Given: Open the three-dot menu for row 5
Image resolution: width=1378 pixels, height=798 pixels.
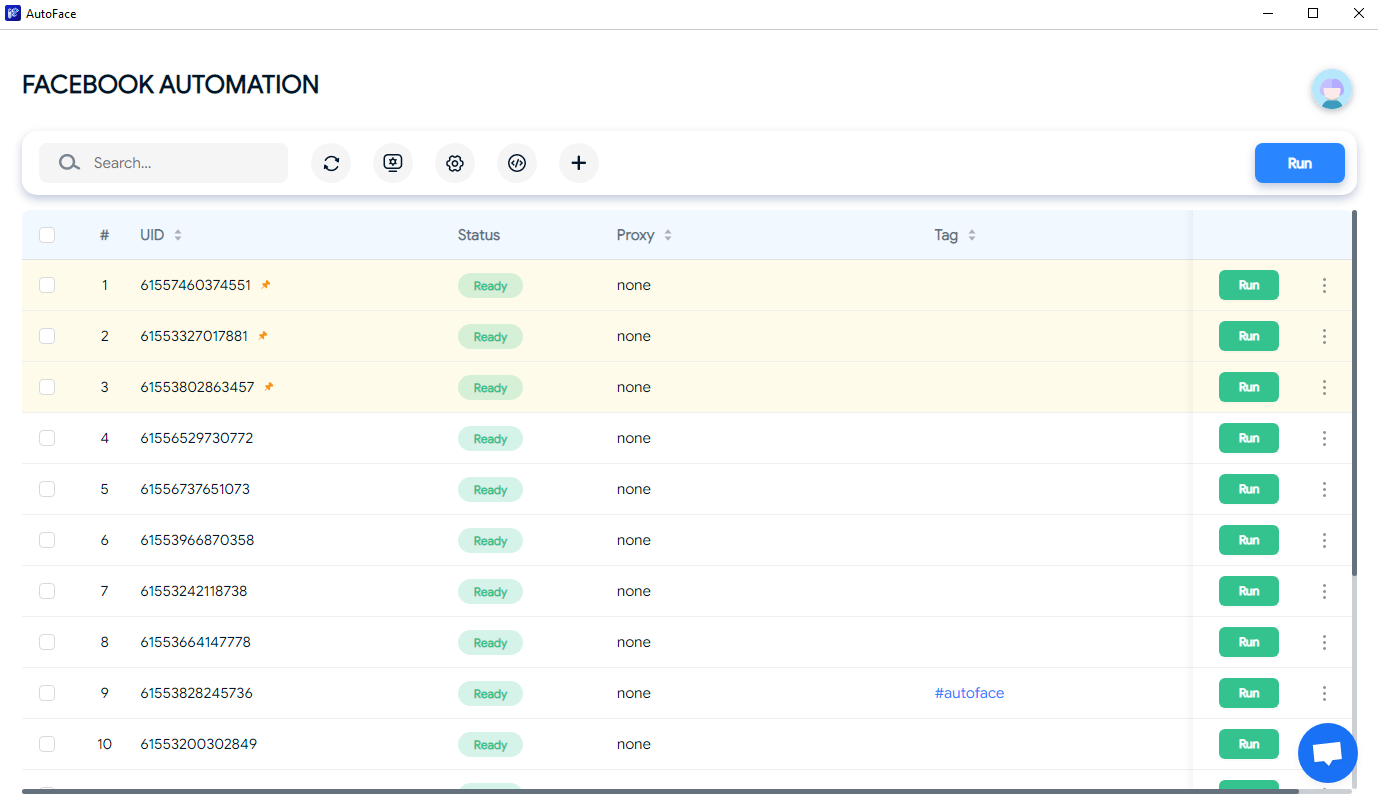Looking at the screenshot, I should 1325,489.
